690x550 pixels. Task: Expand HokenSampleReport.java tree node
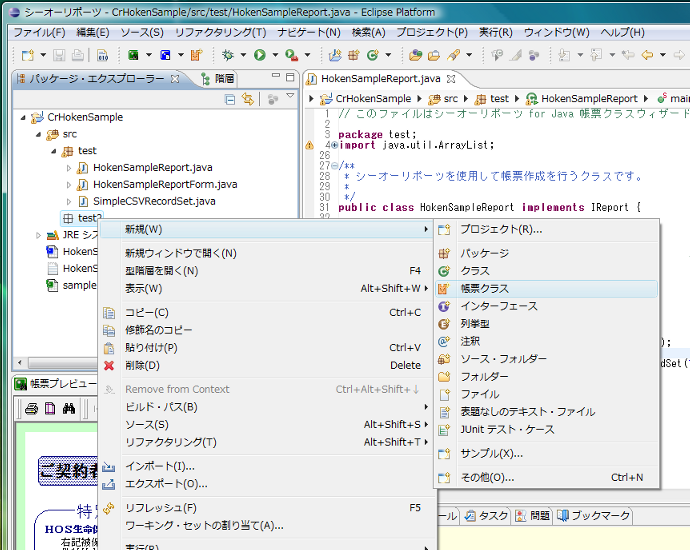pos(69,168)
